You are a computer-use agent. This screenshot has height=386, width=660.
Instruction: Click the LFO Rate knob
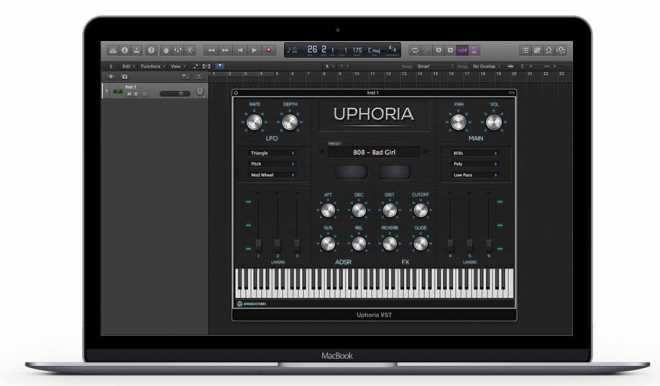click(x=254, y=122)
